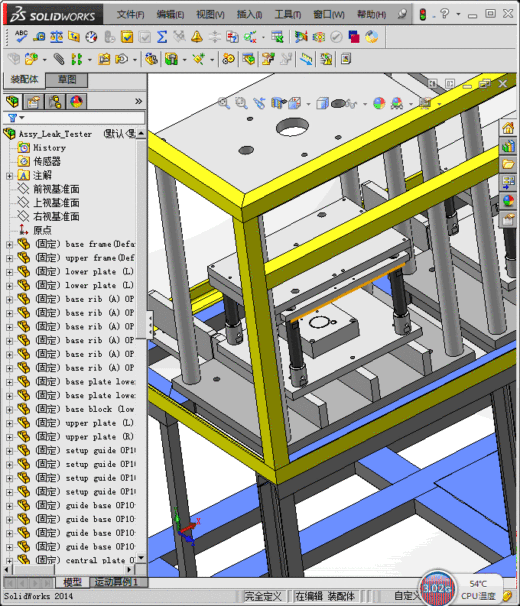Screen dimensions: 520x606
Task: Select the Display Style cube icon
Action: [x=322, y=103]
